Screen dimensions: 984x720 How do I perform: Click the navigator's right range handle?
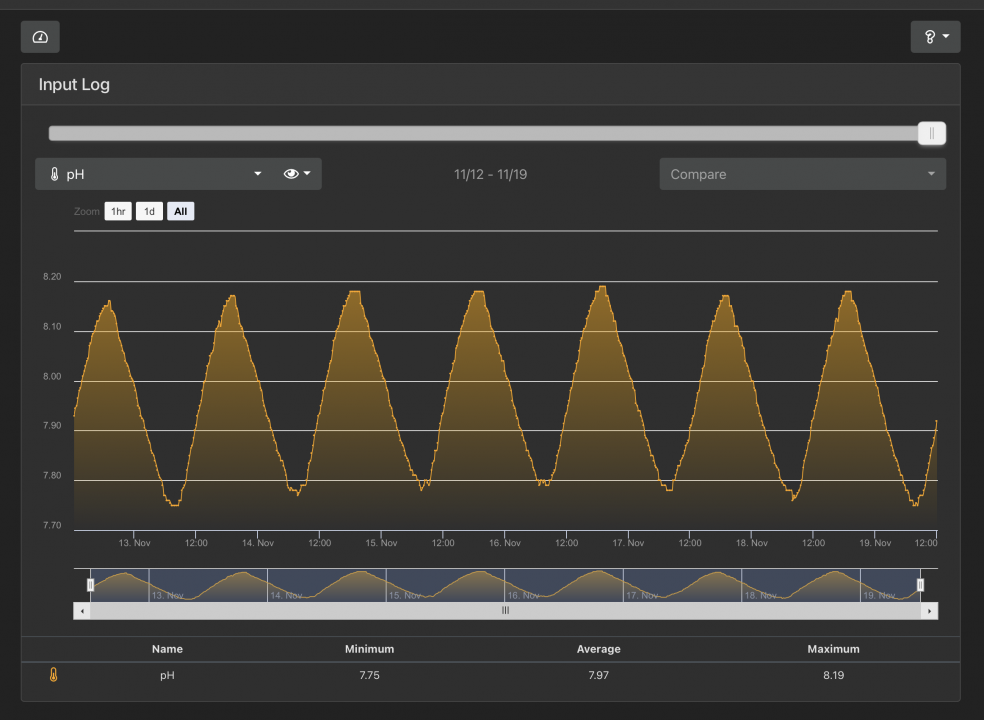click(x=921, y=584)
